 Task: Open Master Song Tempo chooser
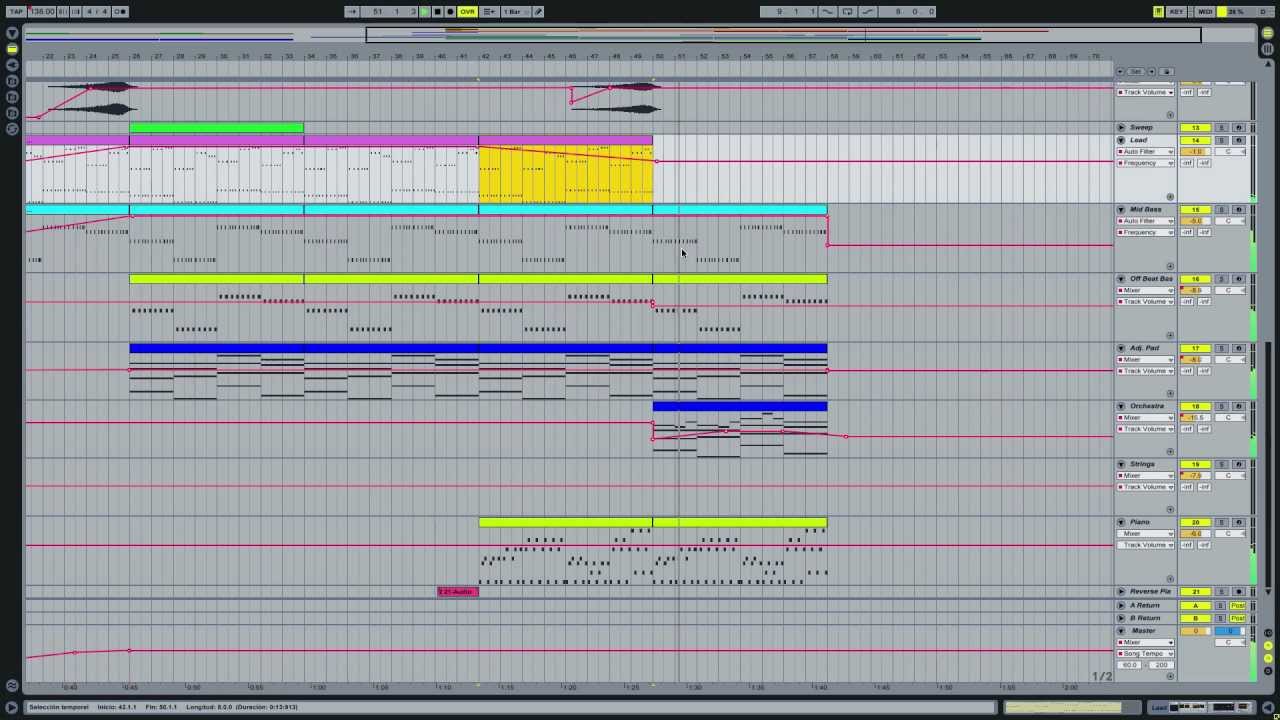pos(1146,654)
